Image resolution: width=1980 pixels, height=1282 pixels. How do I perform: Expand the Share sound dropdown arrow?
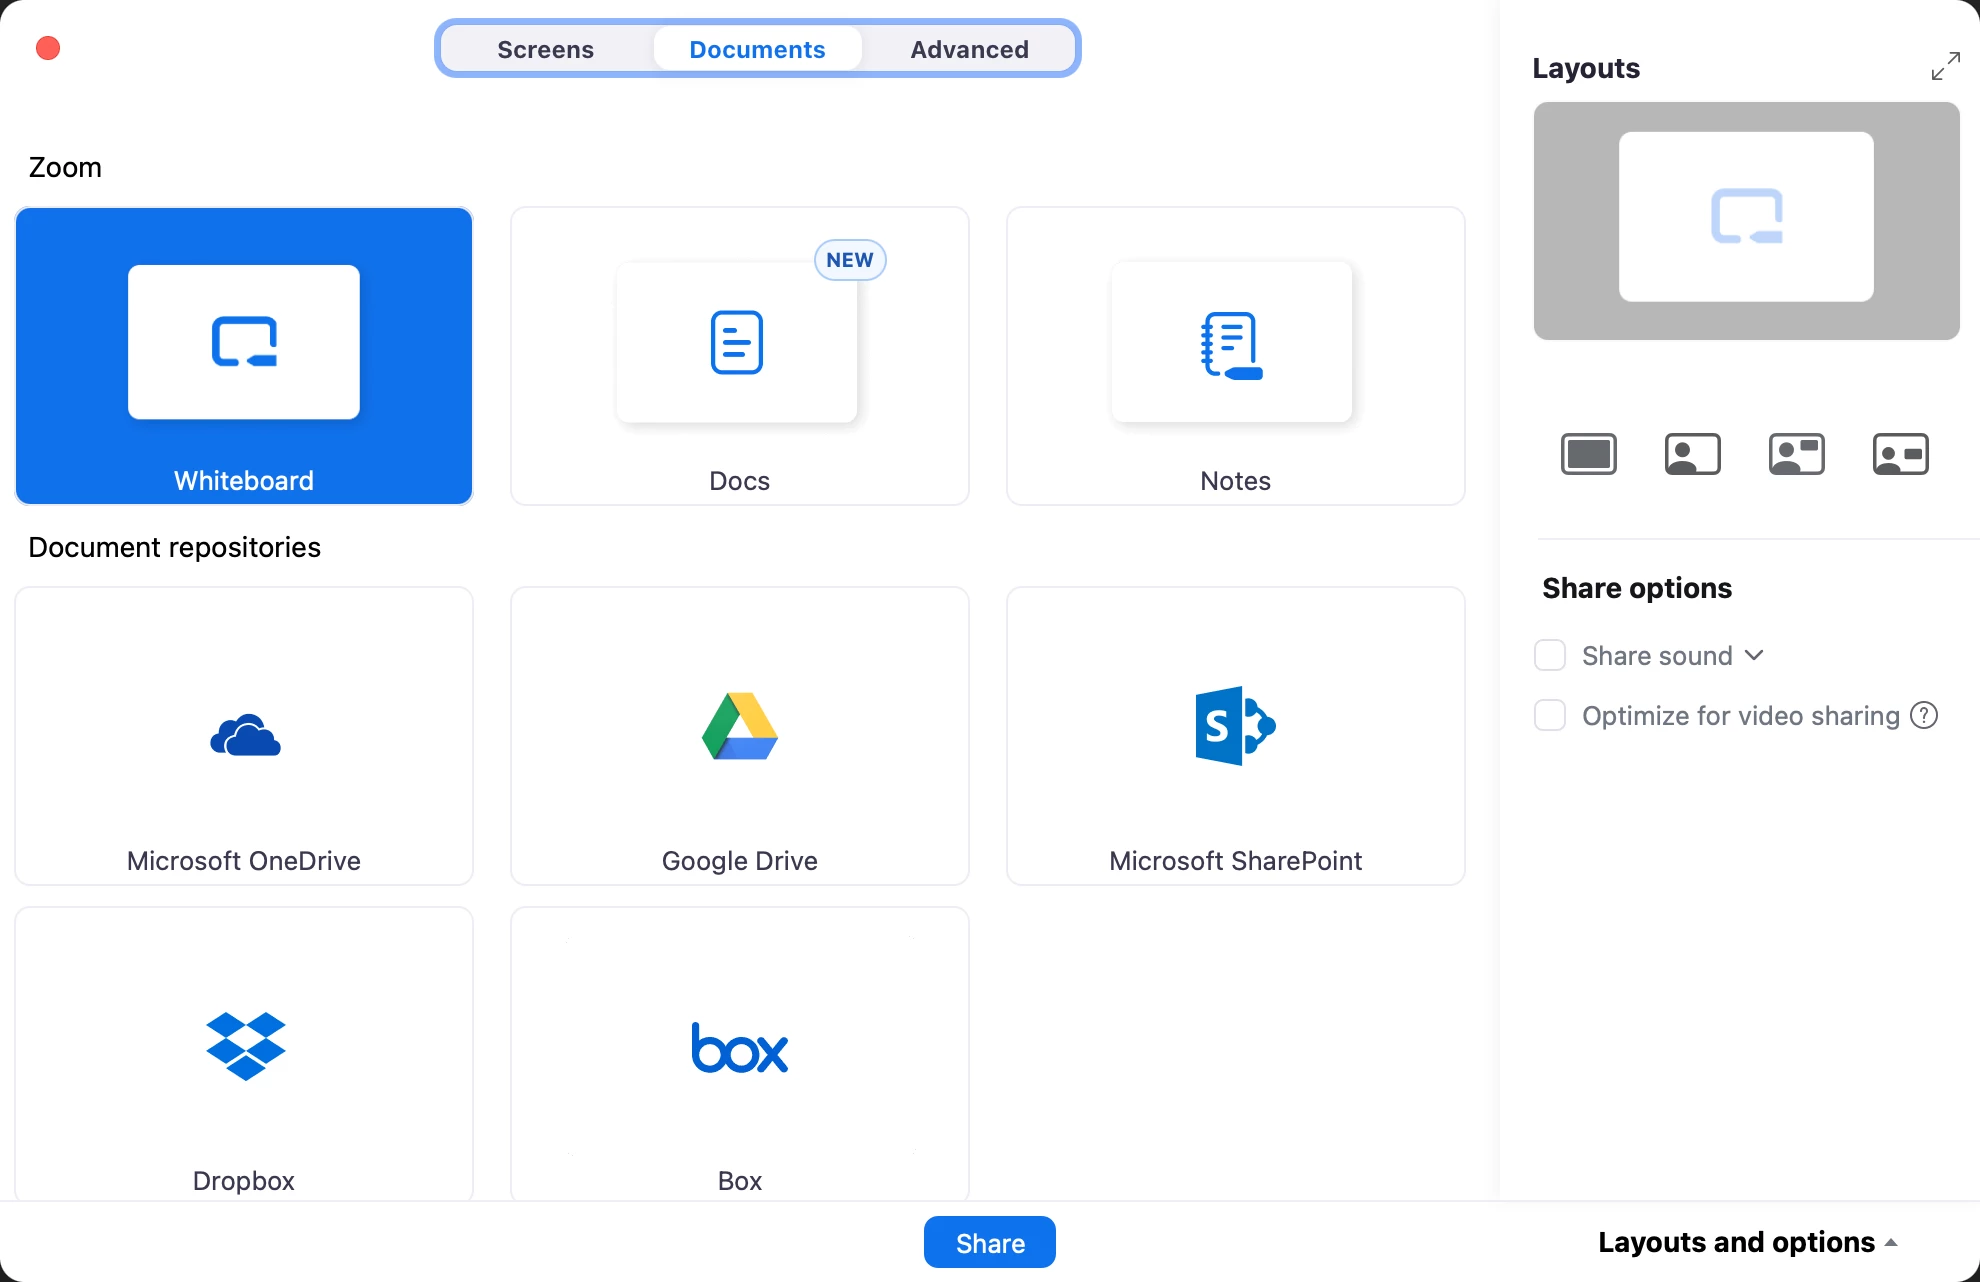pos(1754,656)
